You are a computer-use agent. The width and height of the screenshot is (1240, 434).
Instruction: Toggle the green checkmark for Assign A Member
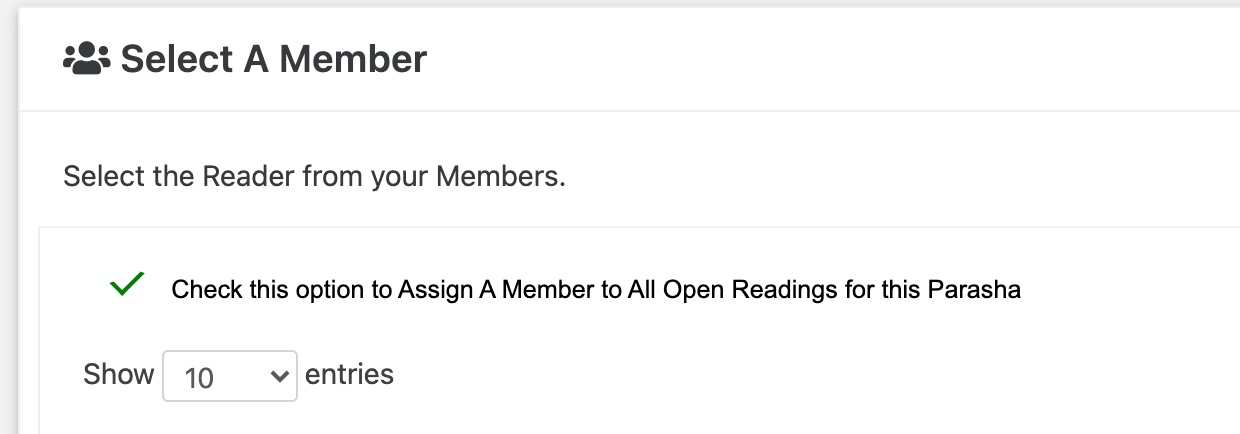pyautogui.click(x=127, y=286)
